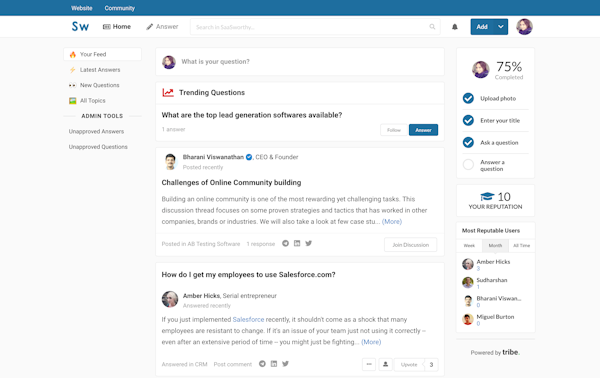Click the 1 answer text

tap(173, 129)
